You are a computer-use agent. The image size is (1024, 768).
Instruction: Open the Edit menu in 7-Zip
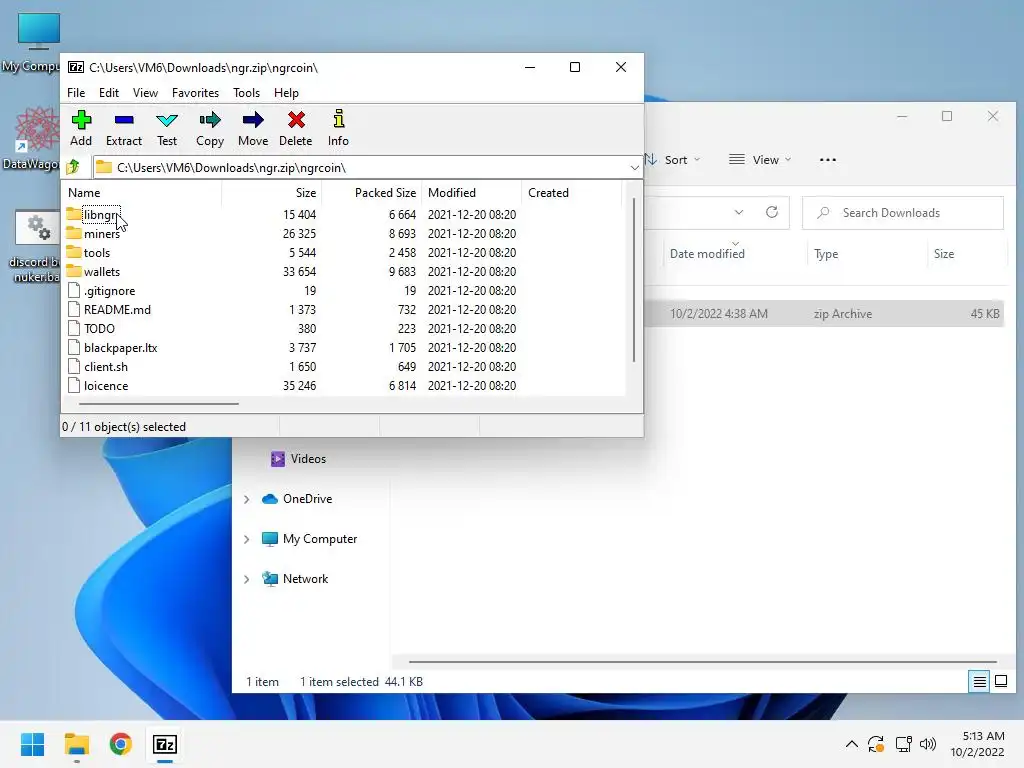pos(108,93)
